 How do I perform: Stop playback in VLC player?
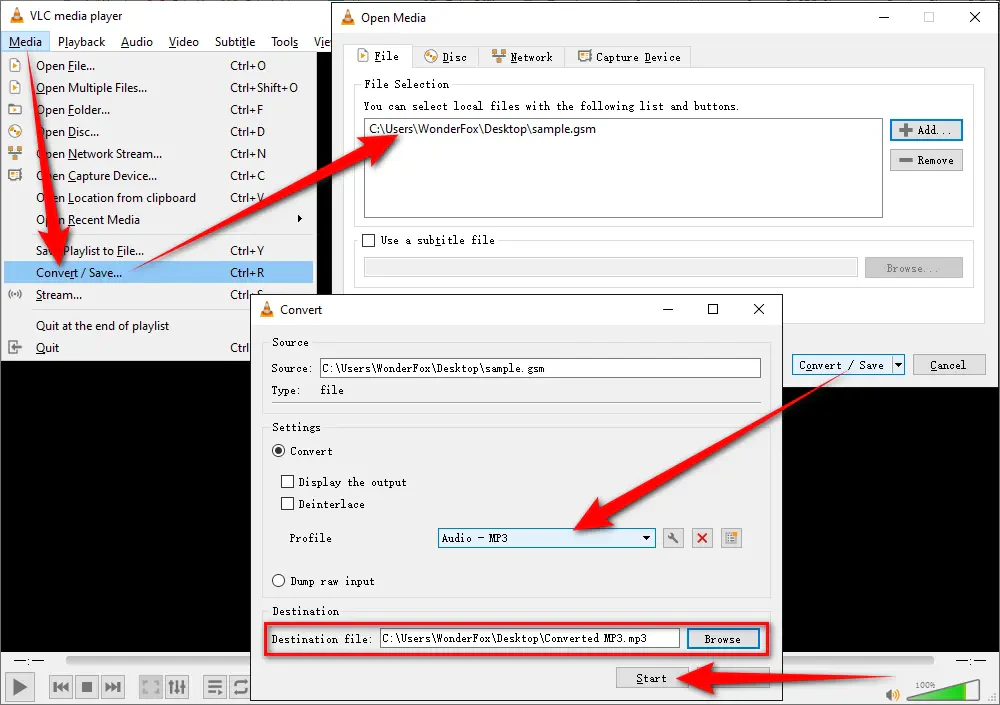coord(87,687)
